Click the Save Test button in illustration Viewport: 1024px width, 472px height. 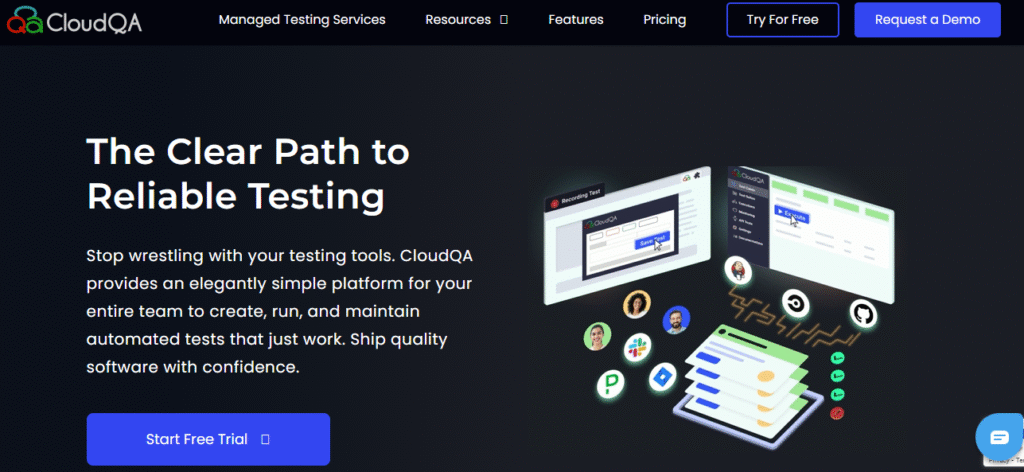[x=650, y=242]
